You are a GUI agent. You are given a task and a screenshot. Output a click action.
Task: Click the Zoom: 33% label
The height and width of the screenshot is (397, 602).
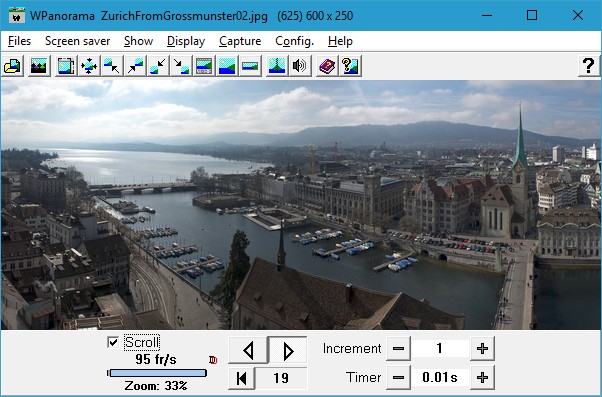[x=156, y=385]
